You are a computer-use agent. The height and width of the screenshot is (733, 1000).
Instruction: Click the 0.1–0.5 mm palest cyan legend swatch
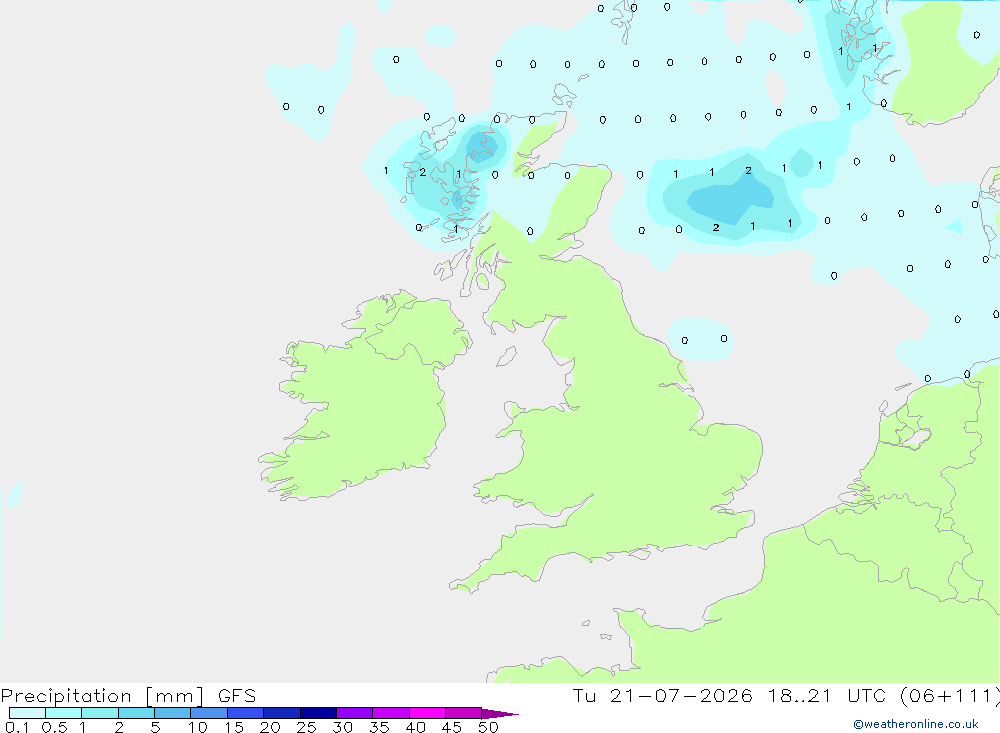27,713
